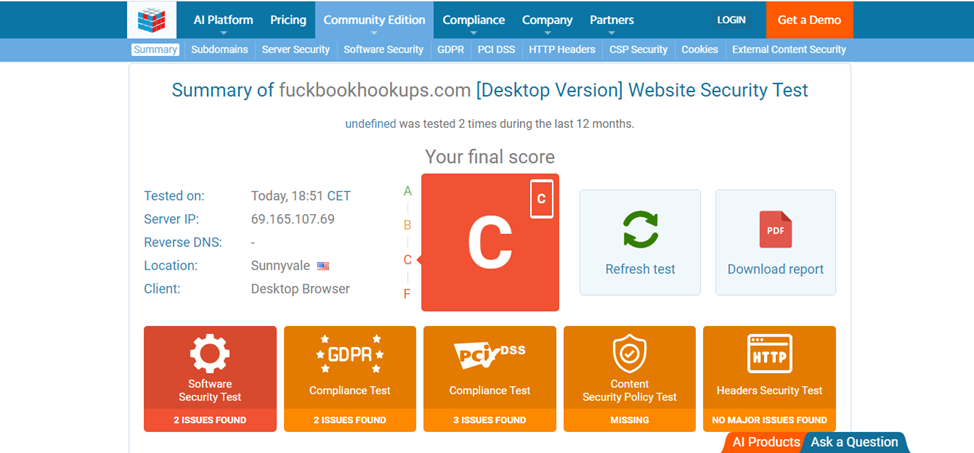Click the mobile version grade C icon
The height and width of the screenshot is (453, 974).
tap(542, 199)
